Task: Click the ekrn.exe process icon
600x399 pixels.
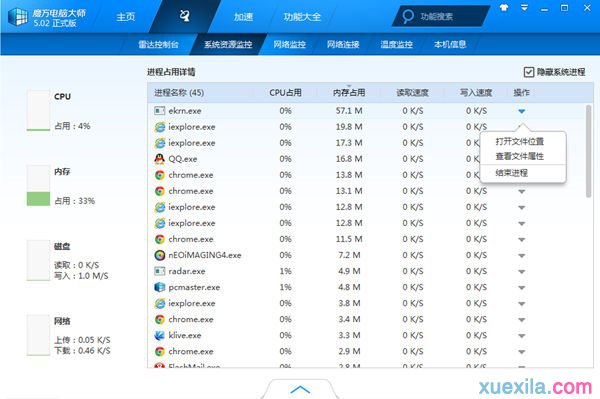Action: tap(159, 111)
